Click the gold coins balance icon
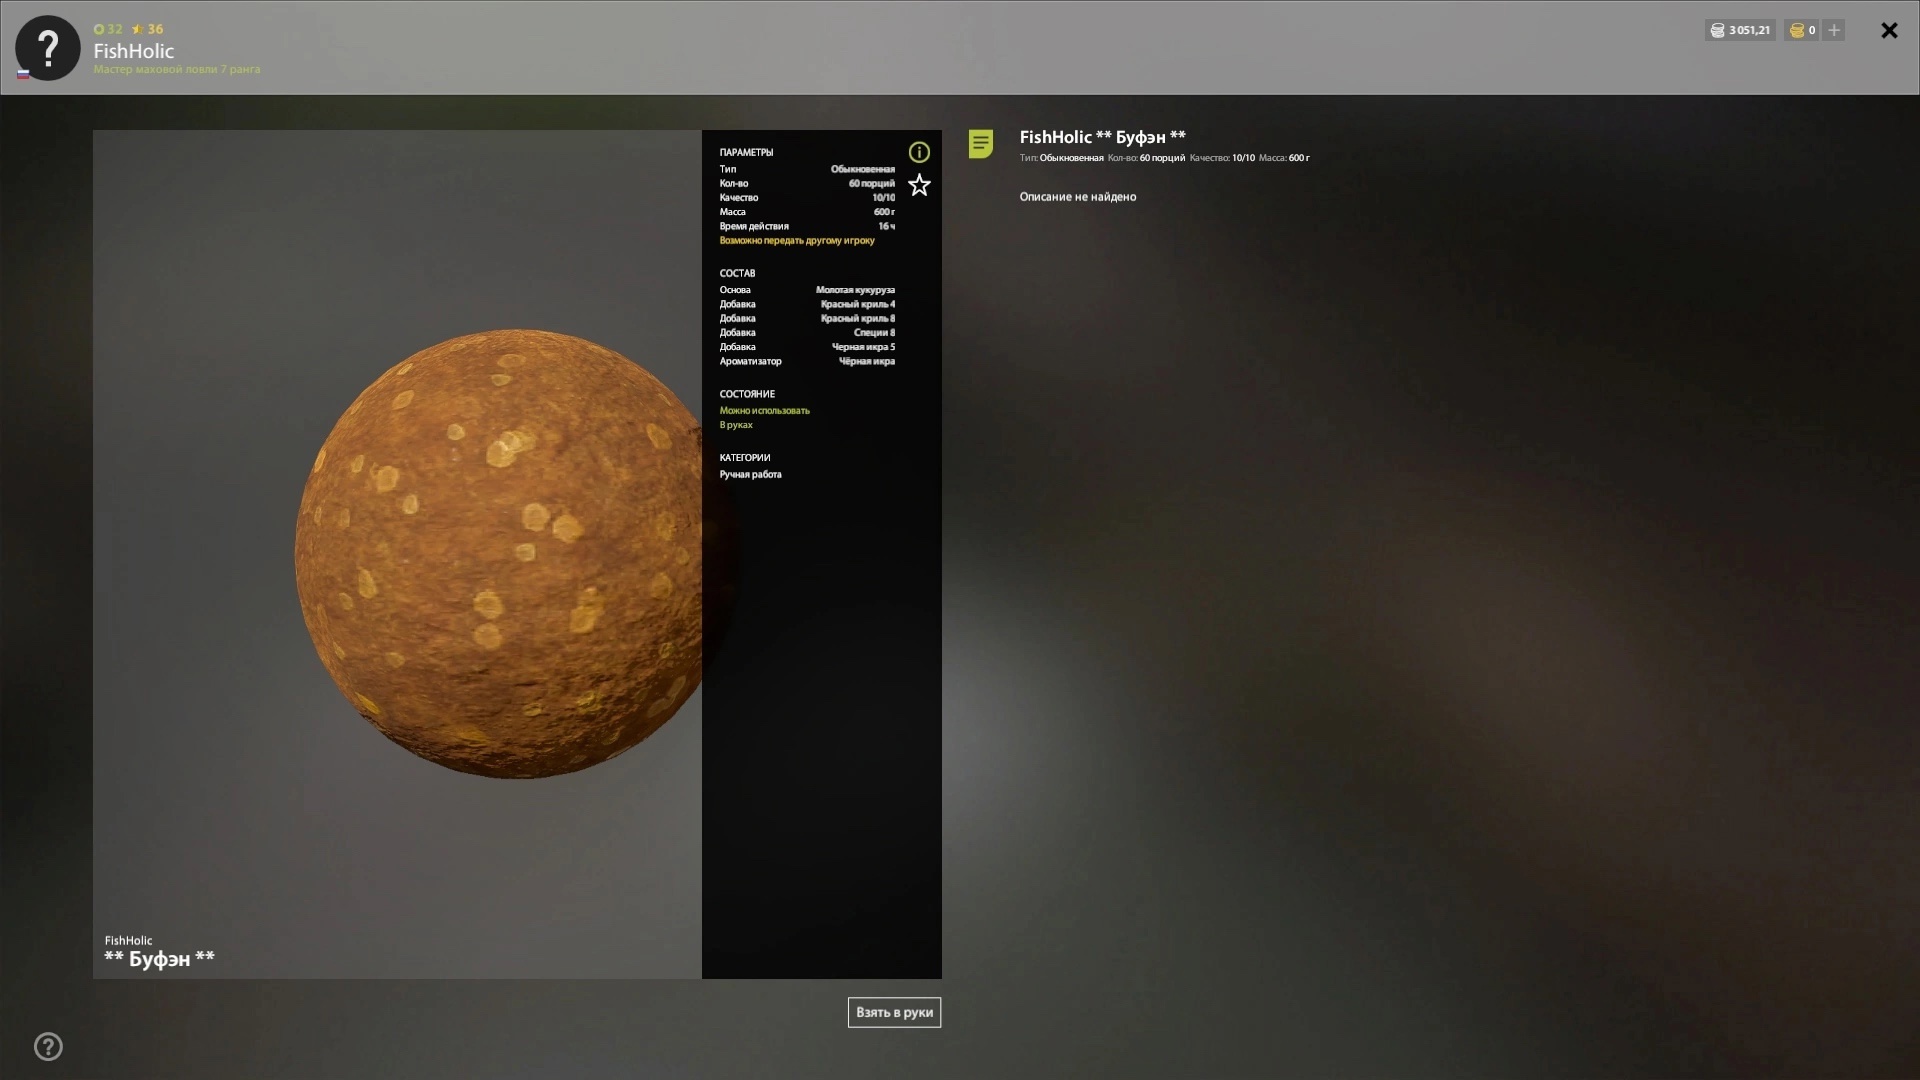 pyautogui.click(x=1797, y=30)
